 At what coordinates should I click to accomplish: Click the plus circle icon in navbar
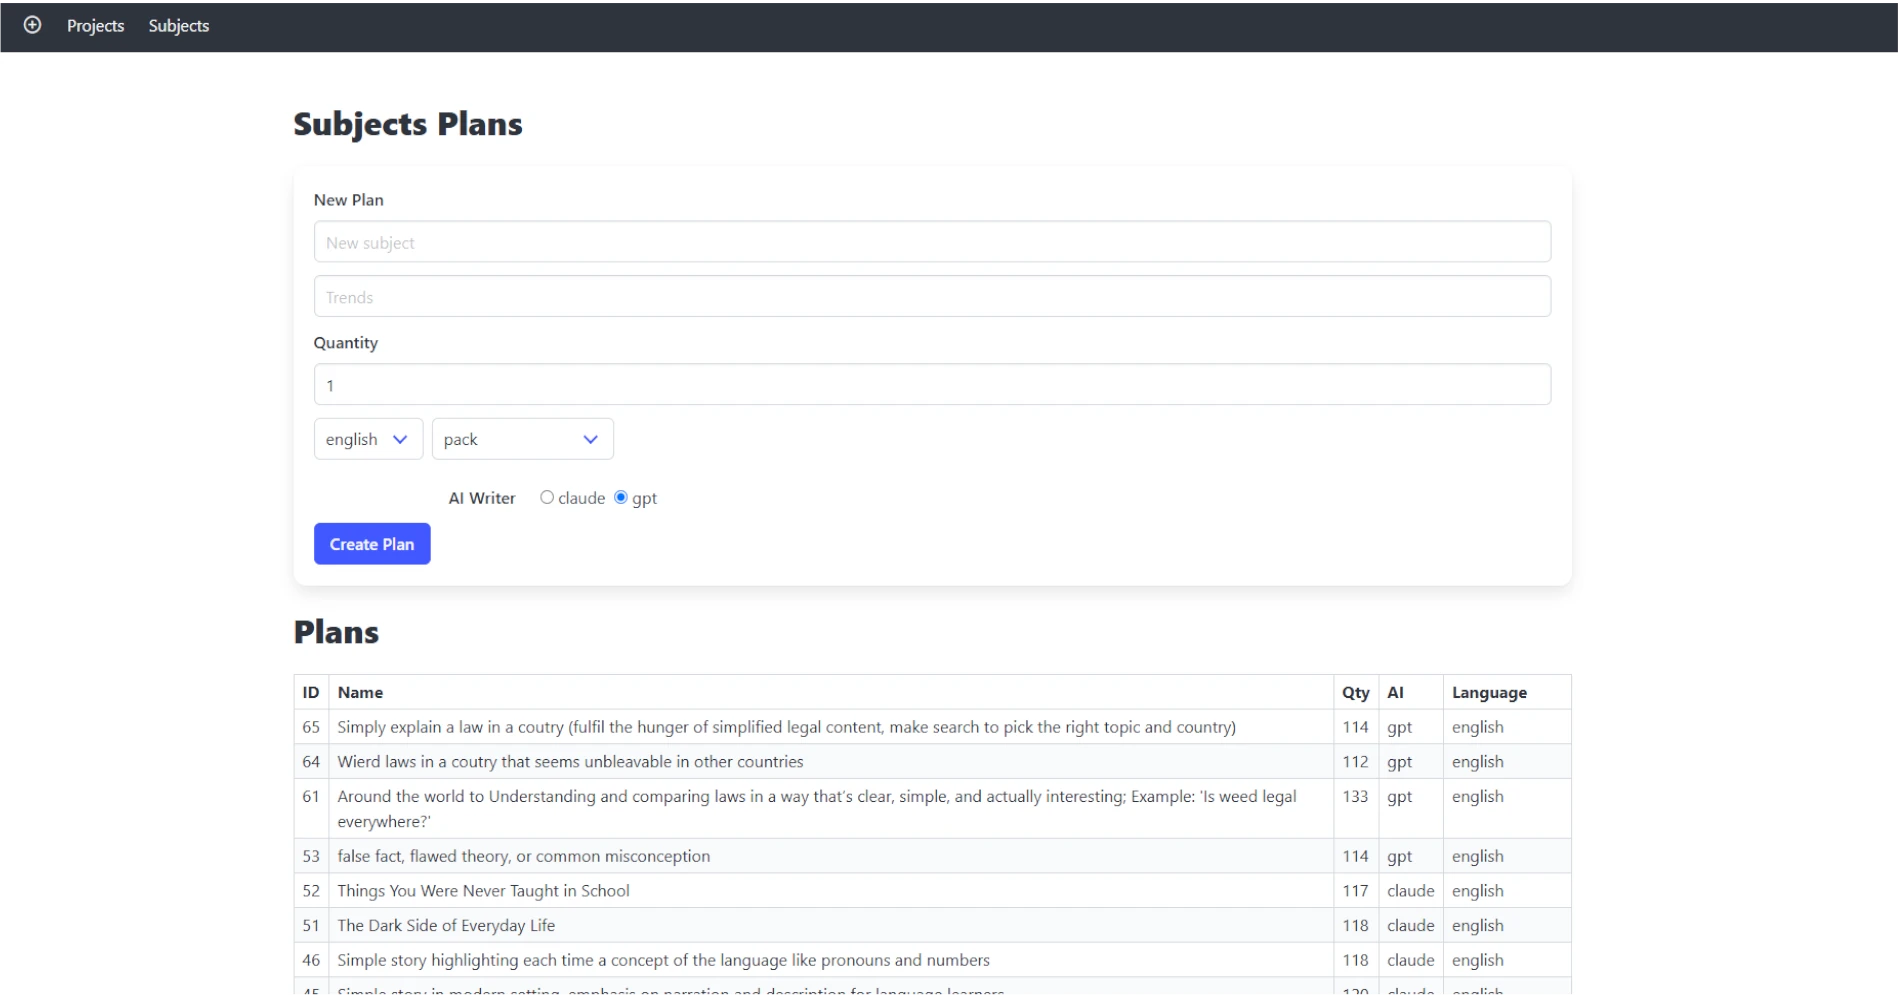[32, 25]
